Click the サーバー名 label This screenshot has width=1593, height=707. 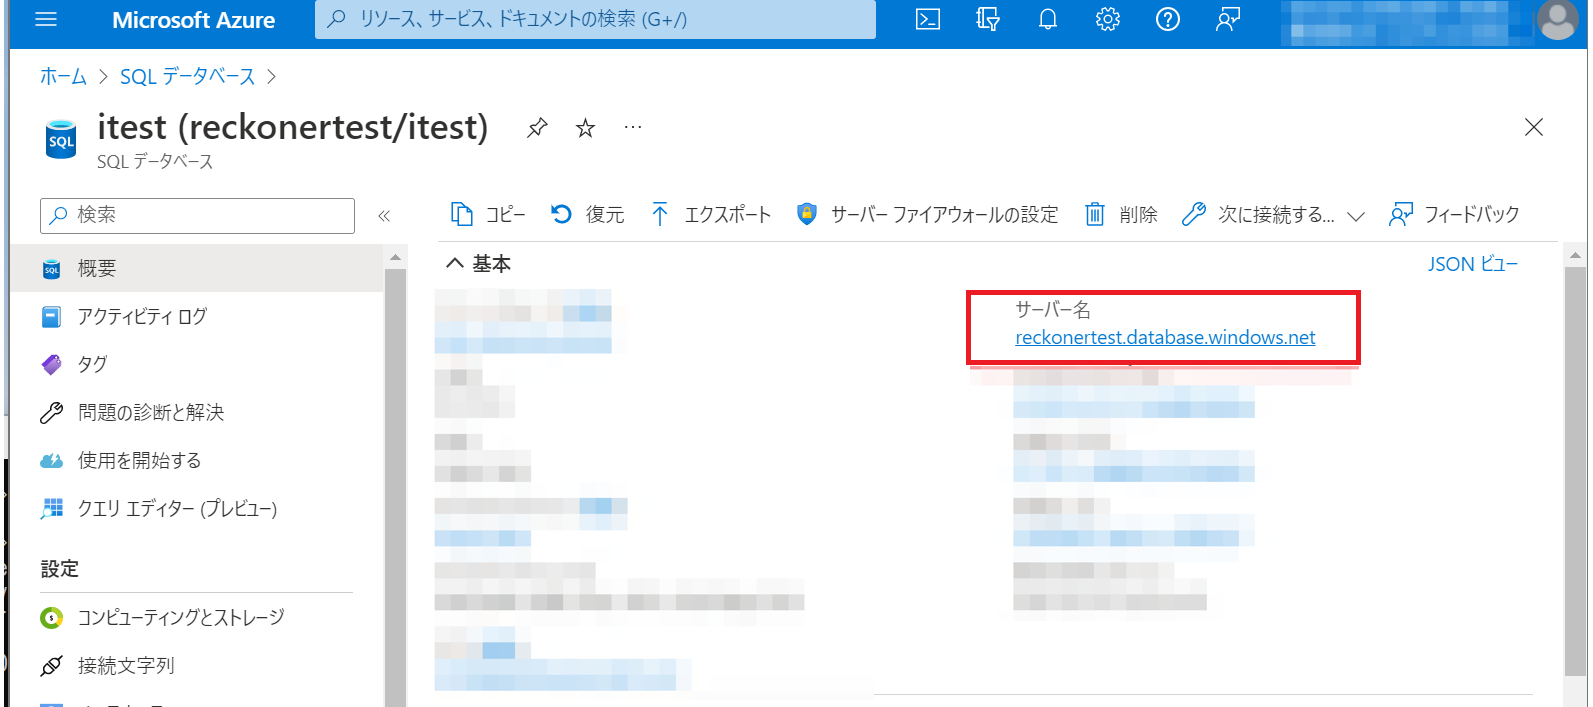tap(1052, 310)
